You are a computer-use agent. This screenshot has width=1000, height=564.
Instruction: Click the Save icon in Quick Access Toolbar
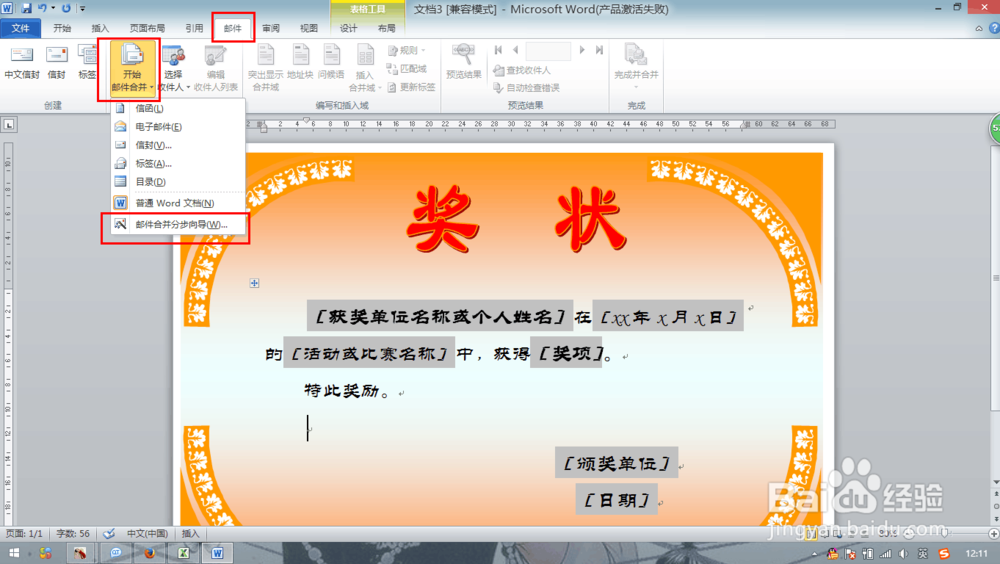[26, 8]
